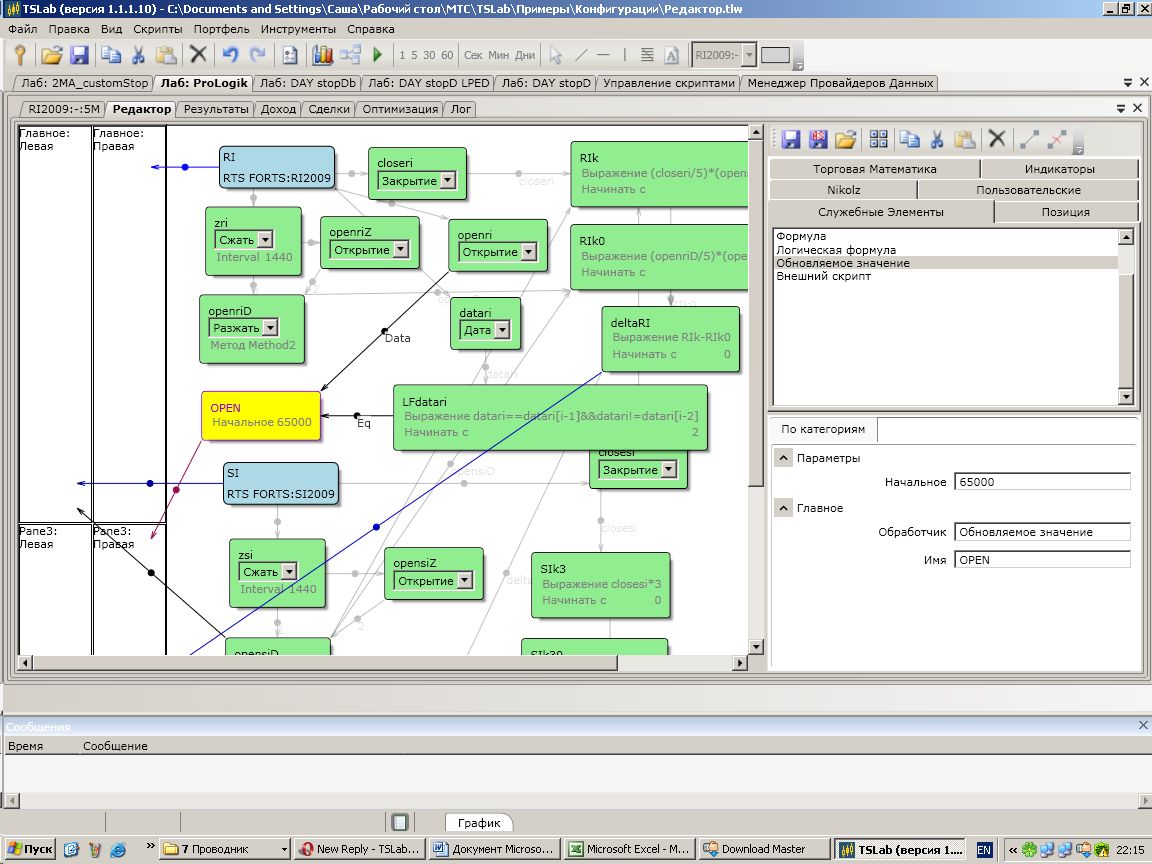This screenshot has width=1152, height=864.
Task: Select the 30 interval toggle
Action: (x=429, y=56)
